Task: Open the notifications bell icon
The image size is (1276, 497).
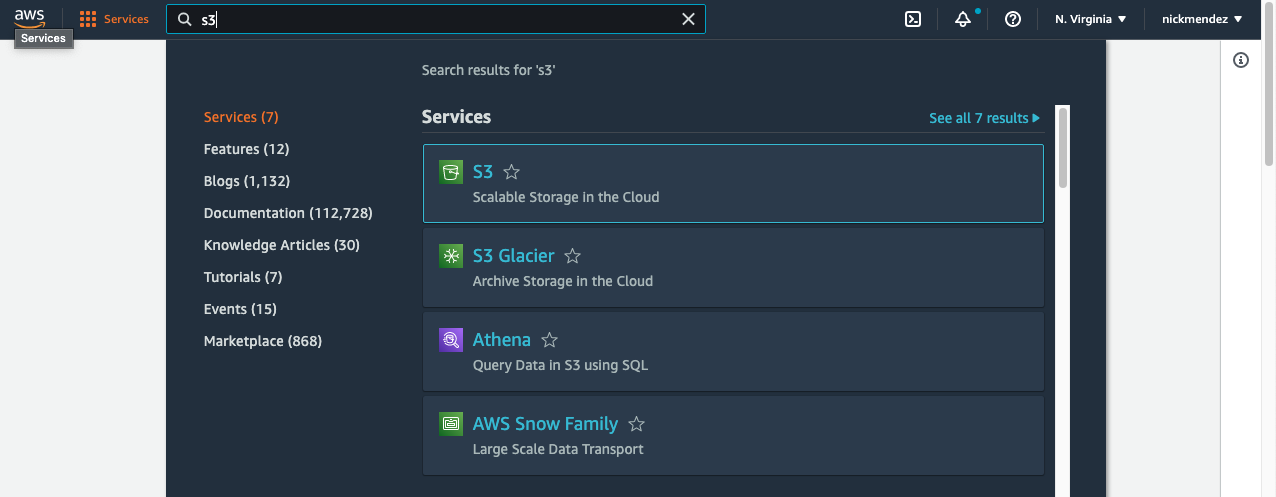Action: [963, 19]
